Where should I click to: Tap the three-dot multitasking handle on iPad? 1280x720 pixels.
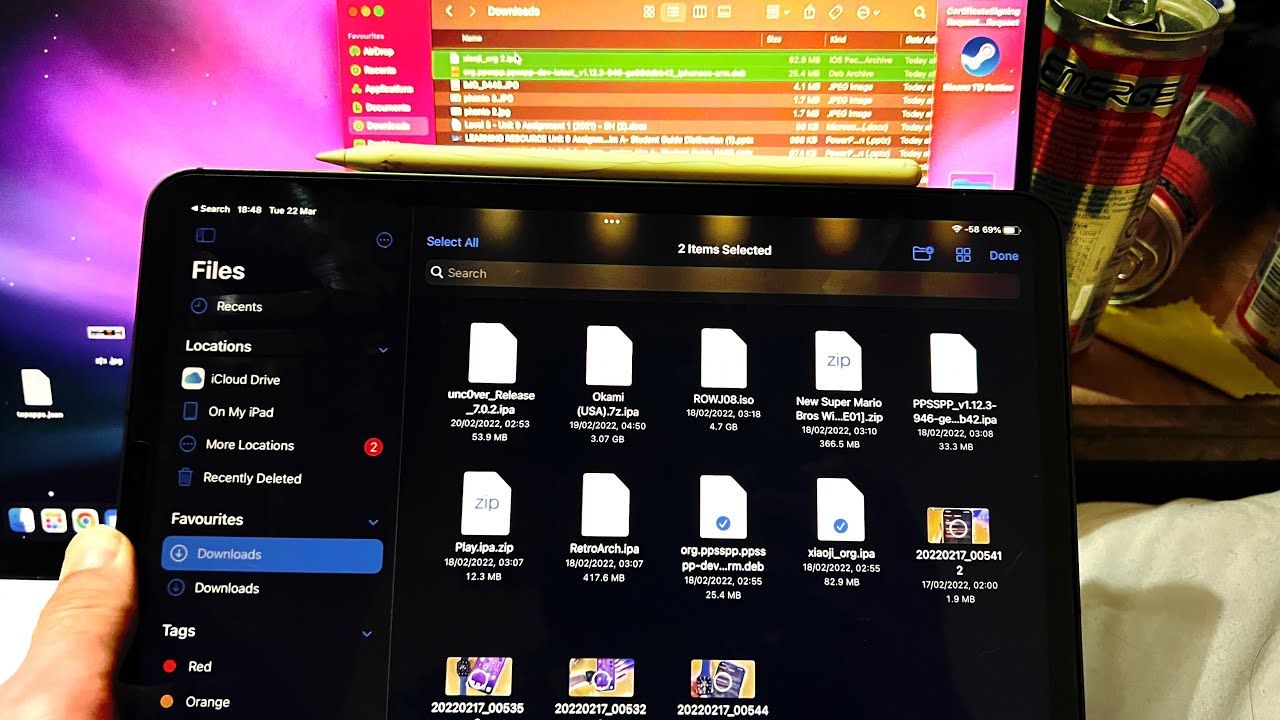[612, 220]
